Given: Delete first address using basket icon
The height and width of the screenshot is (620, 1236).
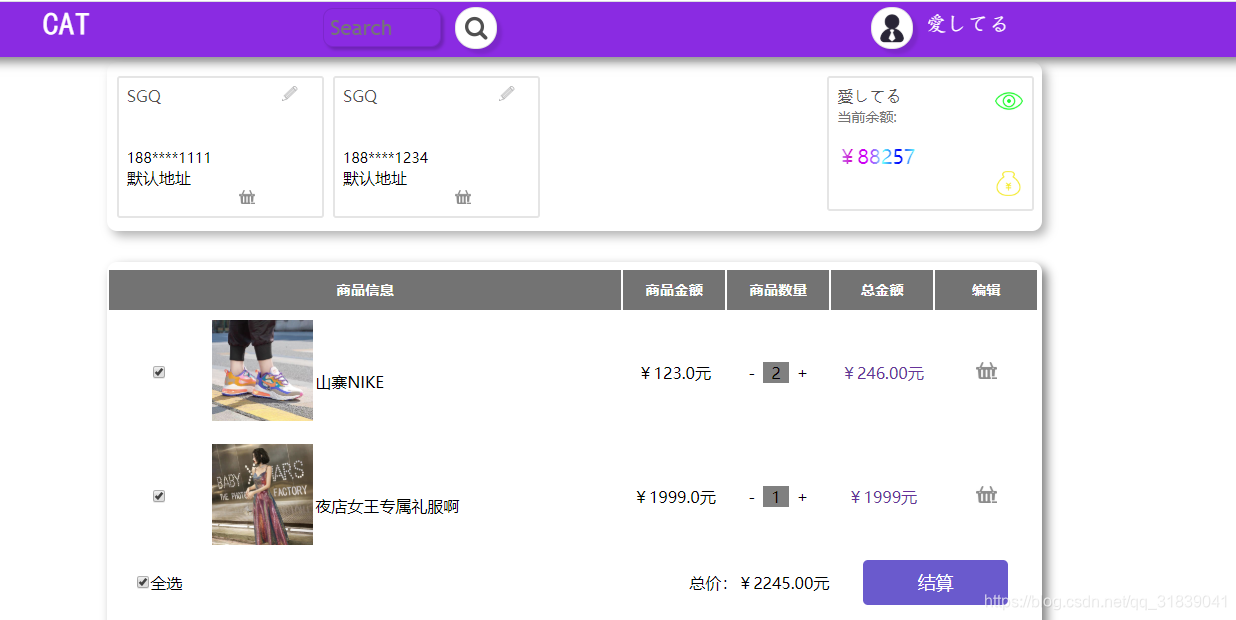Looking at the screenshot, I should [x=247, y=197].
